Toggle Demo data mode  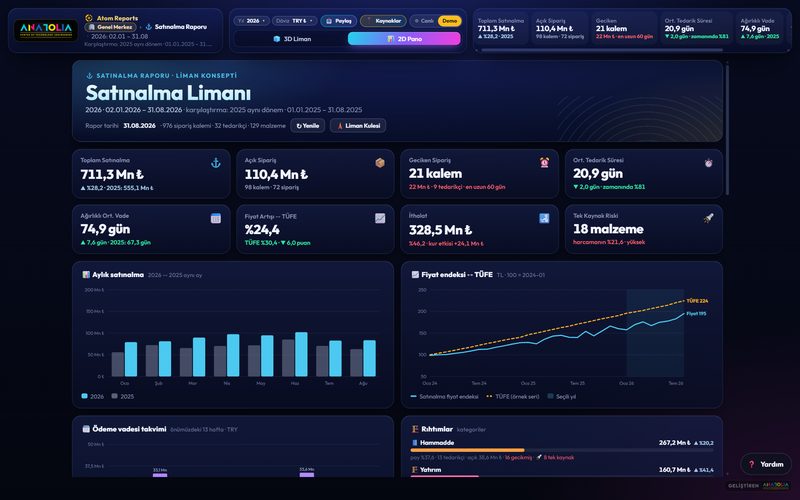point(449,21)
